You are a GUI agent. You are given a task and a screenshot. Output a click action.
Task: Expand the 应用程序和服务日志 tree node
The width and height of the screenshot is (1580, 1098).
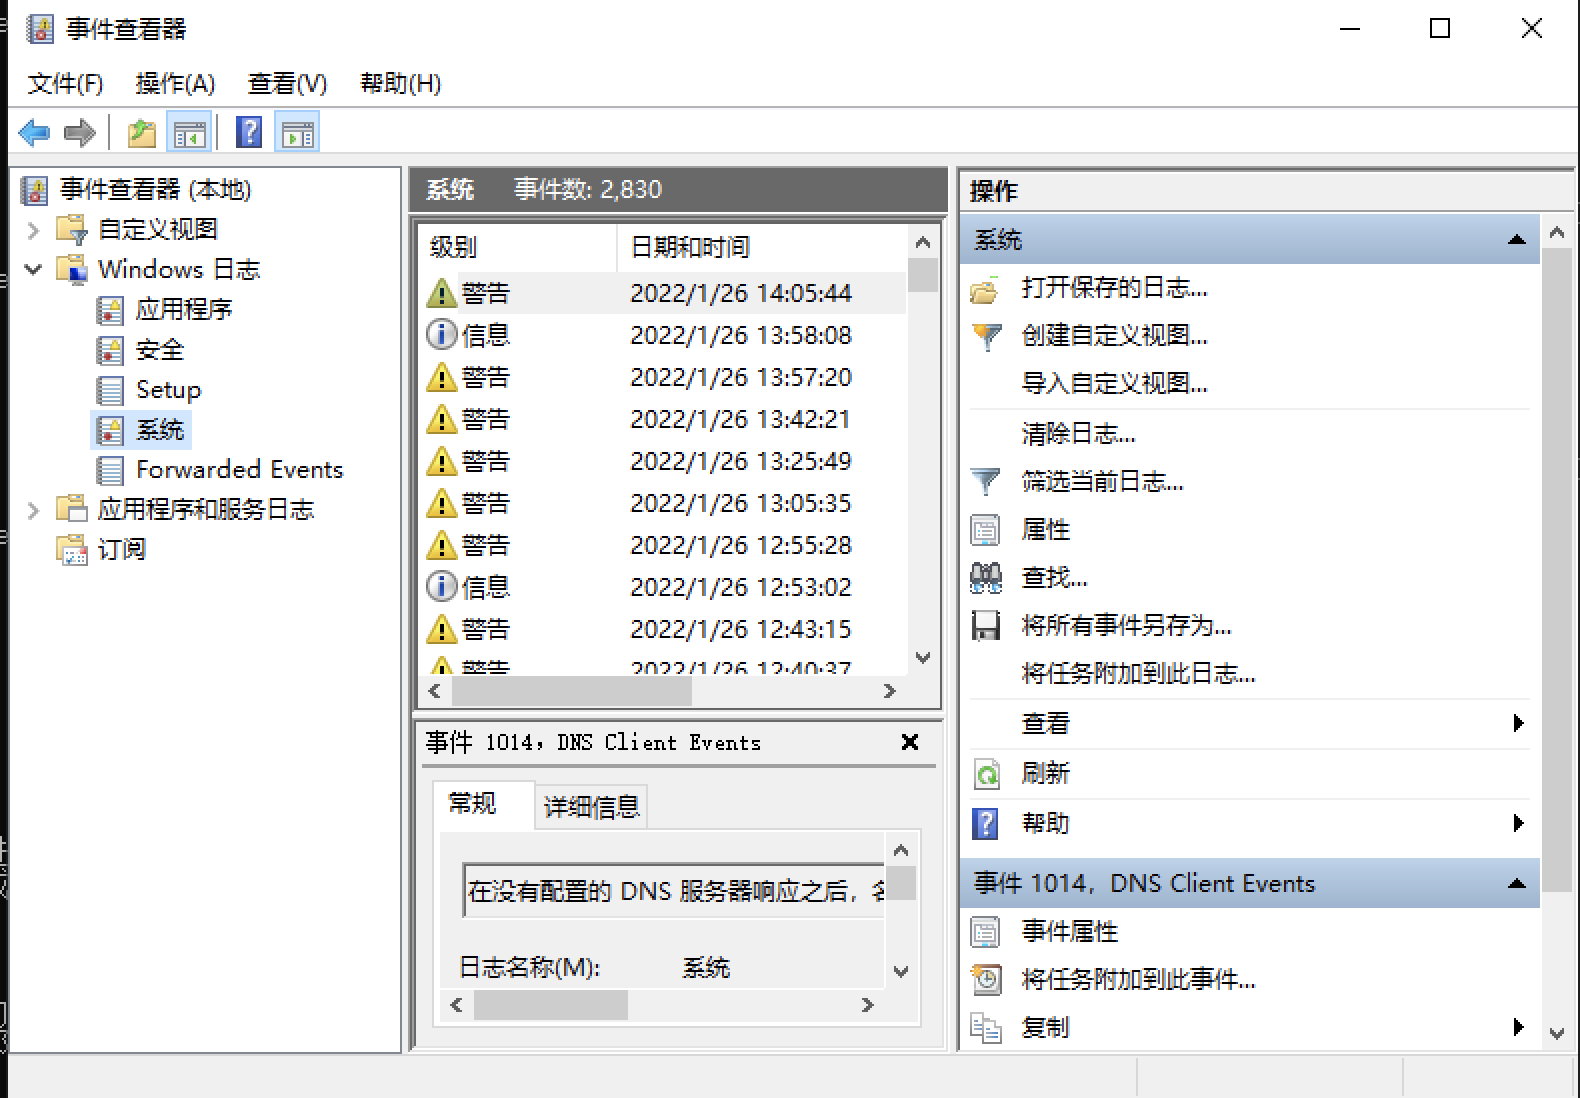click(x=33, y=510)
